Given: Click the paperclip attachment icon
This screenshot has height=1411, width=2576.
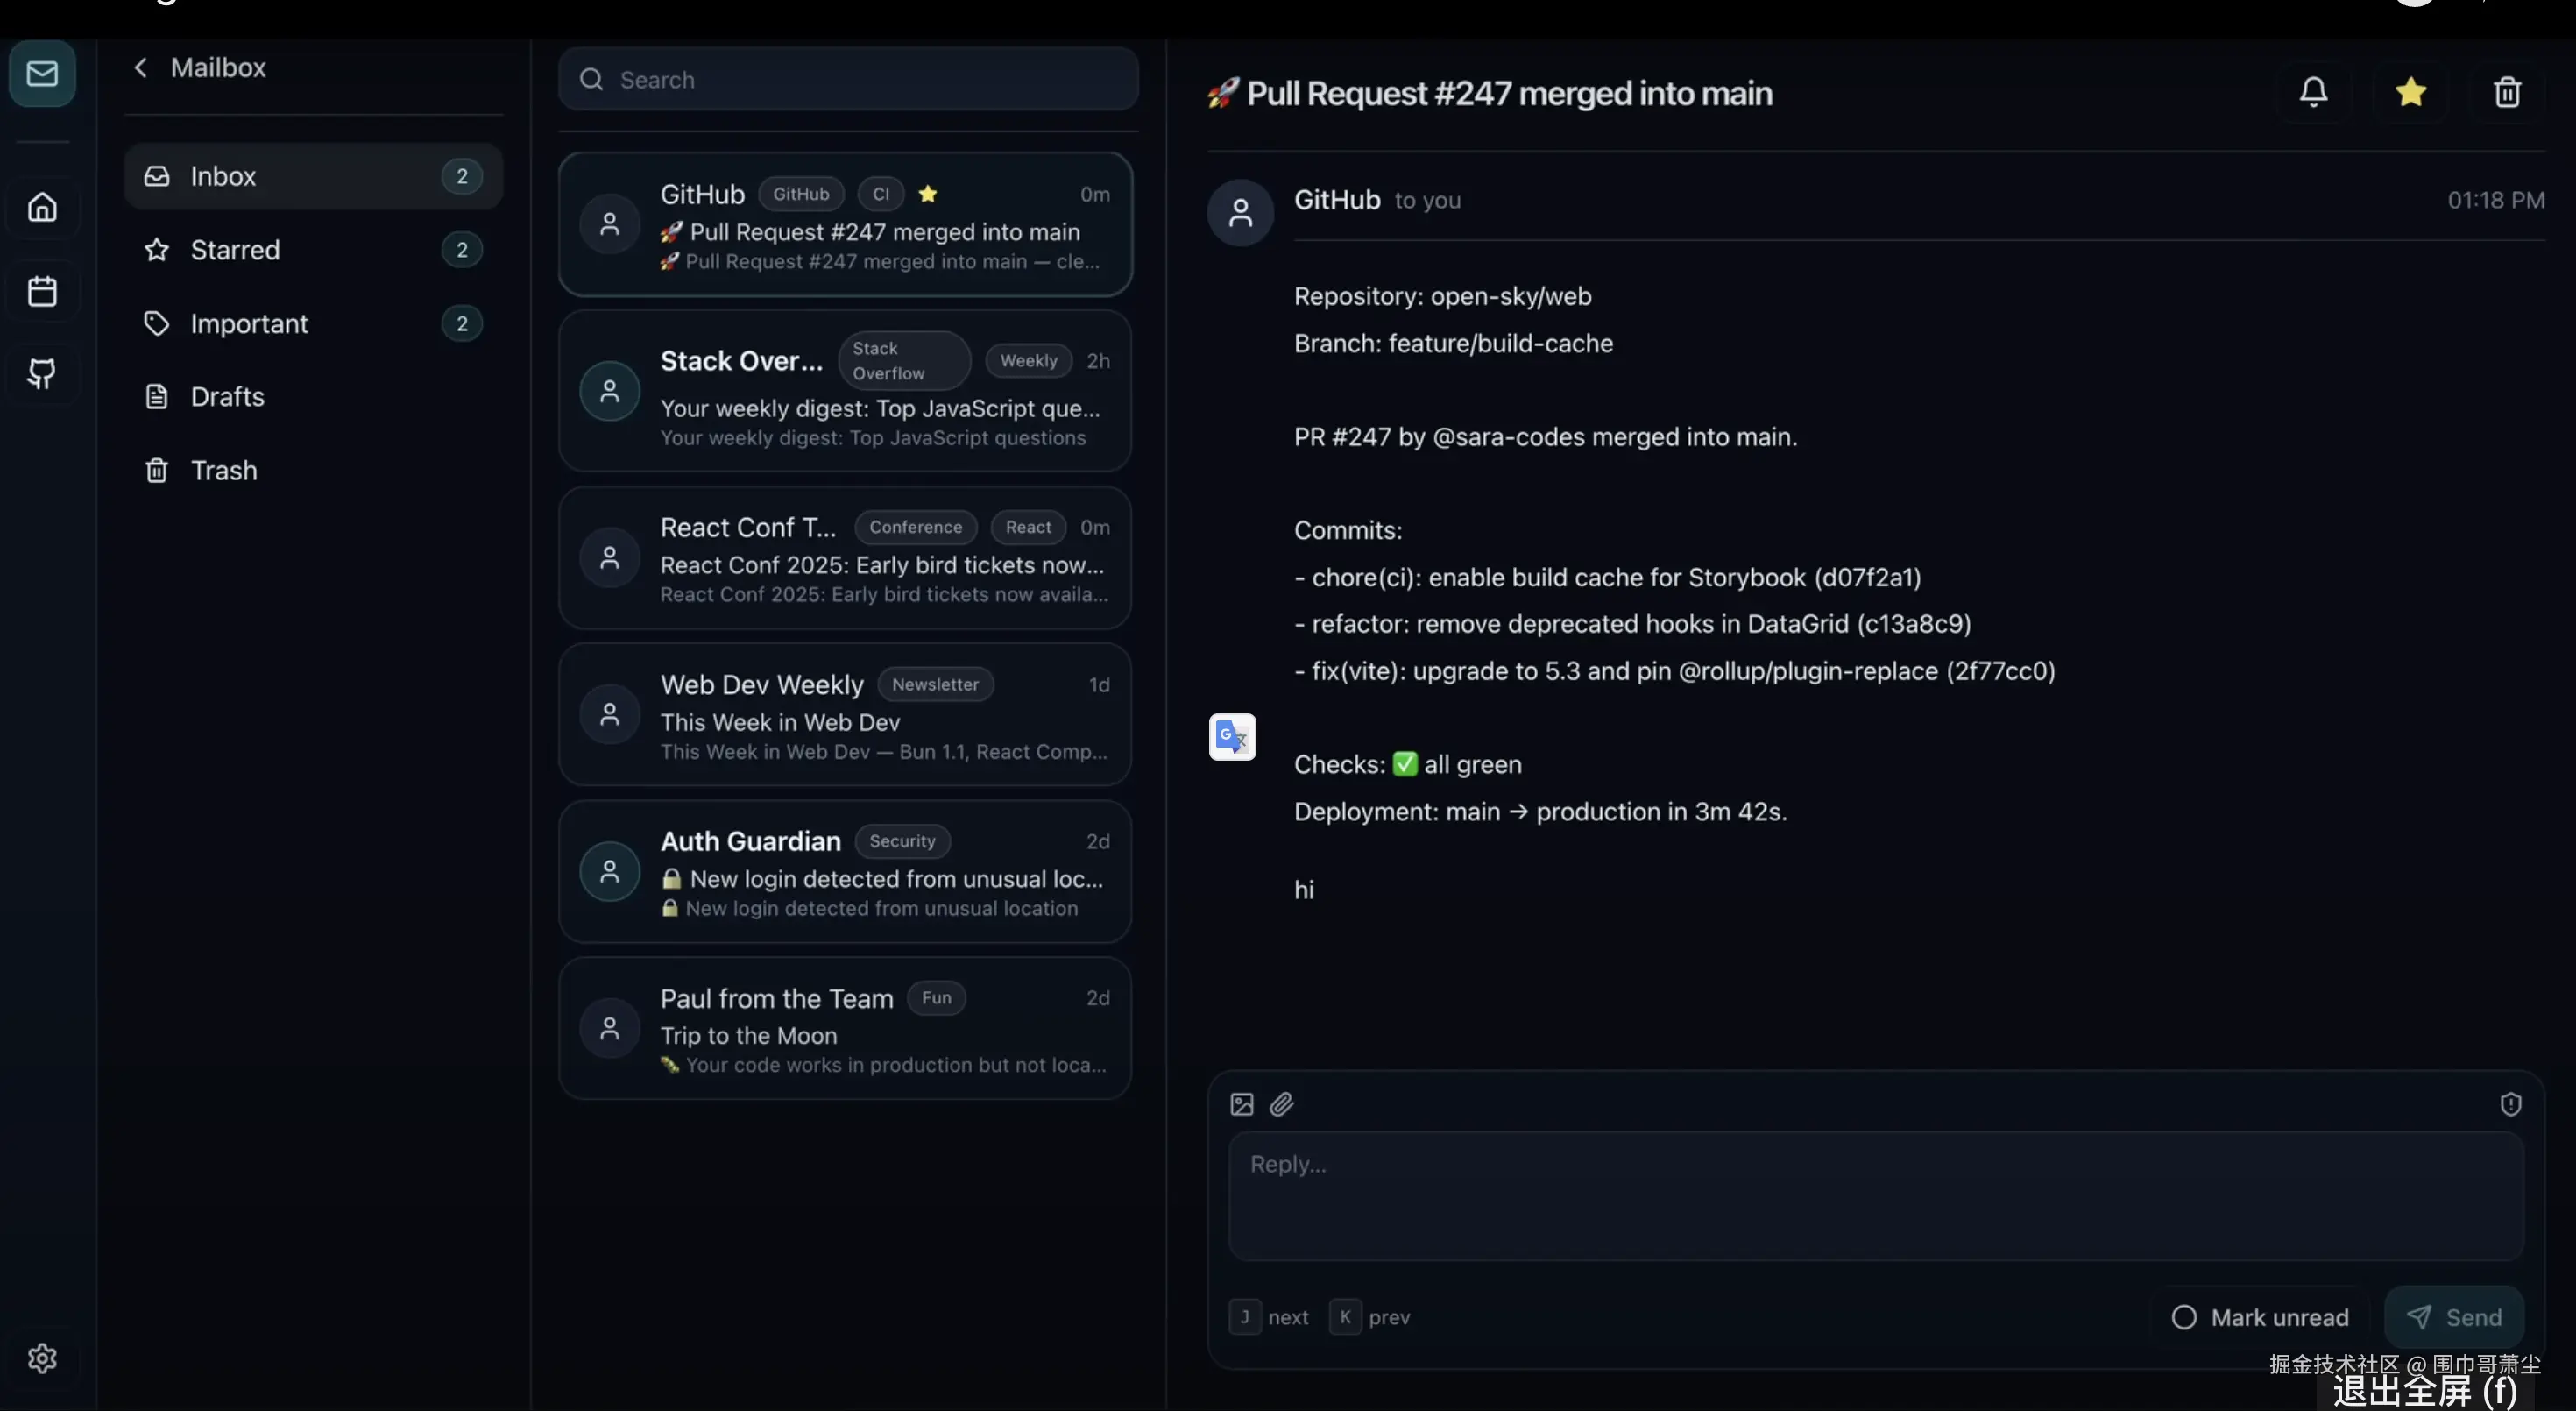Looking at the screenshot, I should point(1282,1104).
